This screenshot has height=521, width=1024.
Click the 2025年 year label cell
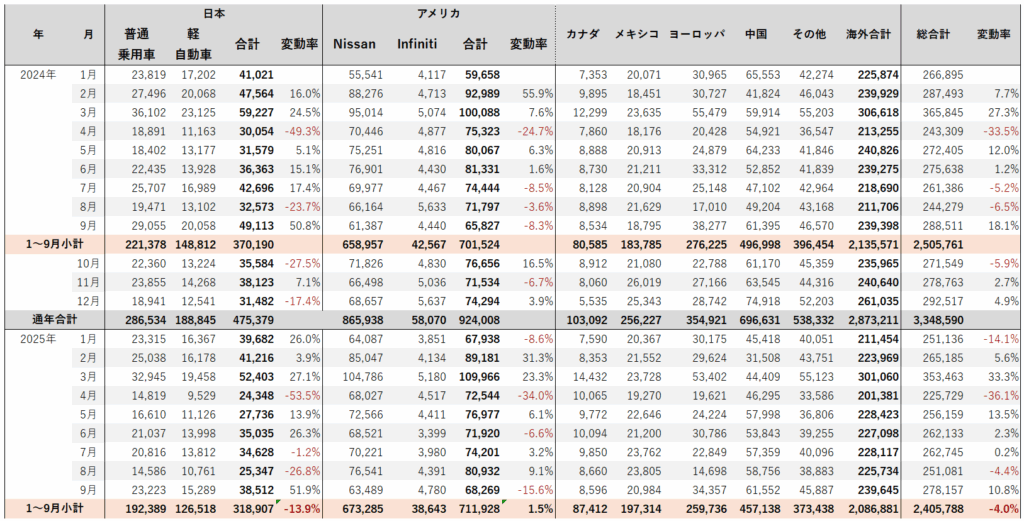tap(39, 338)
